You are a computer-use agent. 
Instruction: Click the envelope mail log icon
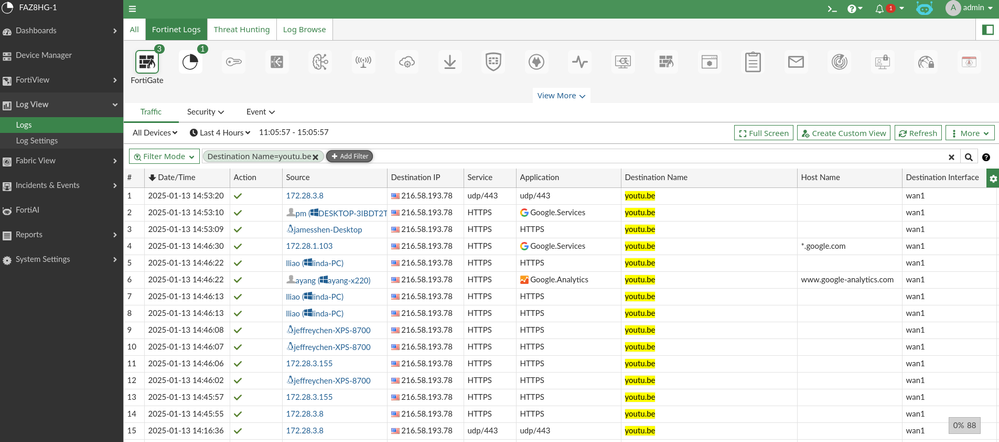[795, 62]
